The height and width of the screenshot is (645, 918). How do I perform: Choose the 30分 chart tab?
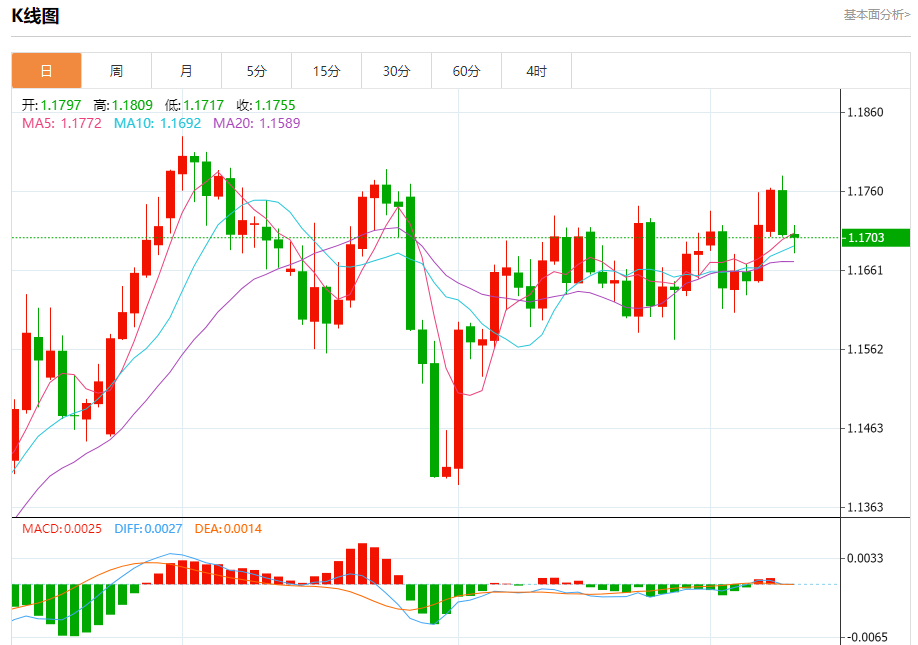click(x=396, y=71)
